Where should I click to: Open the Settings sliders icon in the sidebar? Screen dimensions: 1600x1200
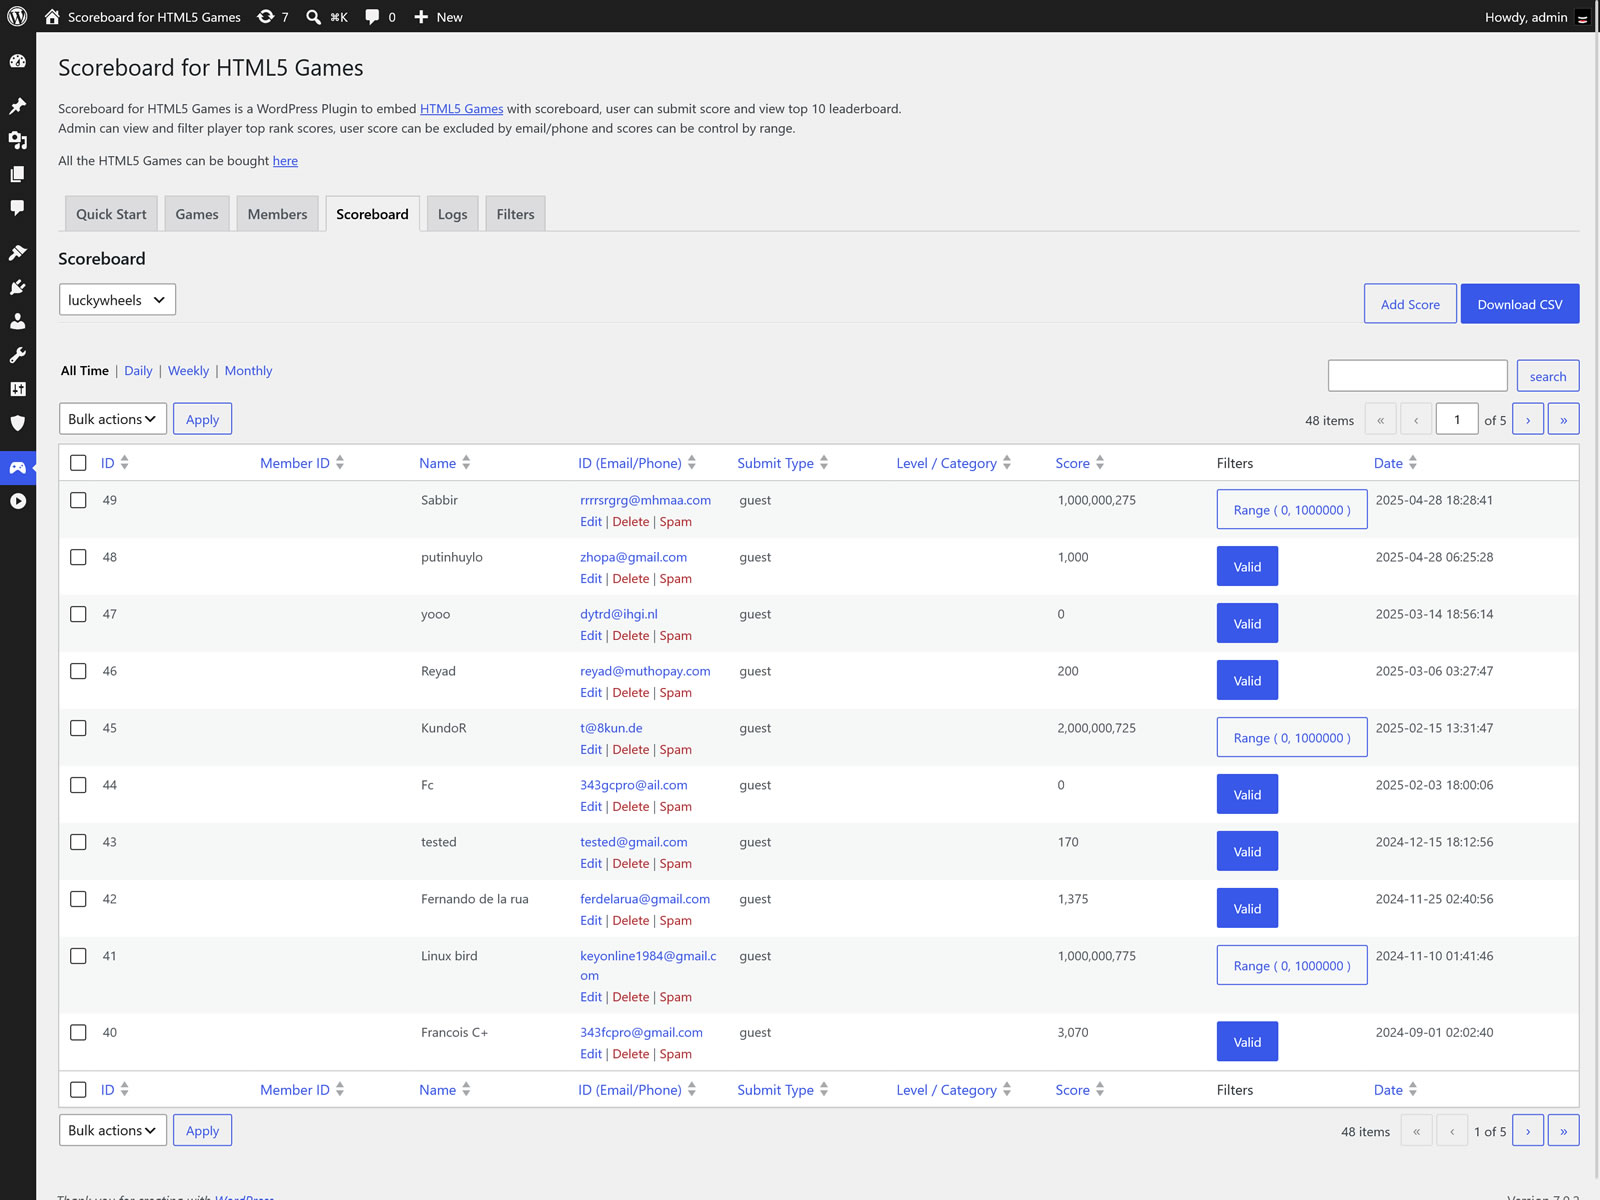pos(18,389)
